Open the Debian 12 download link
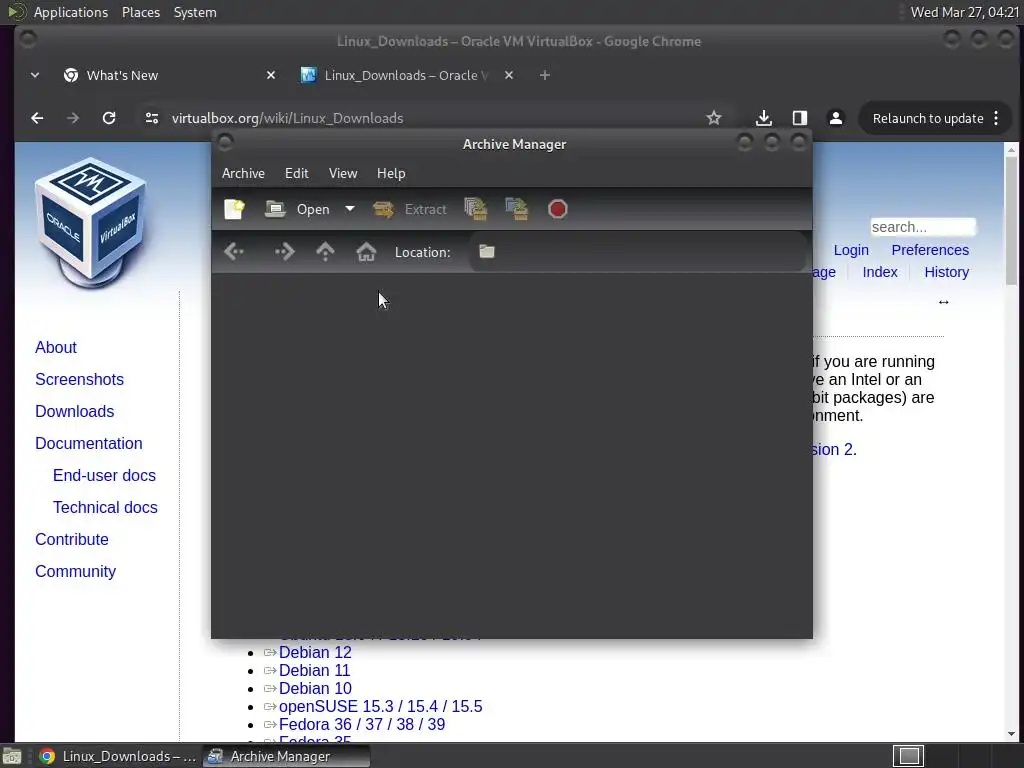Screen dimensions: 1024x768 pos(315,652)
